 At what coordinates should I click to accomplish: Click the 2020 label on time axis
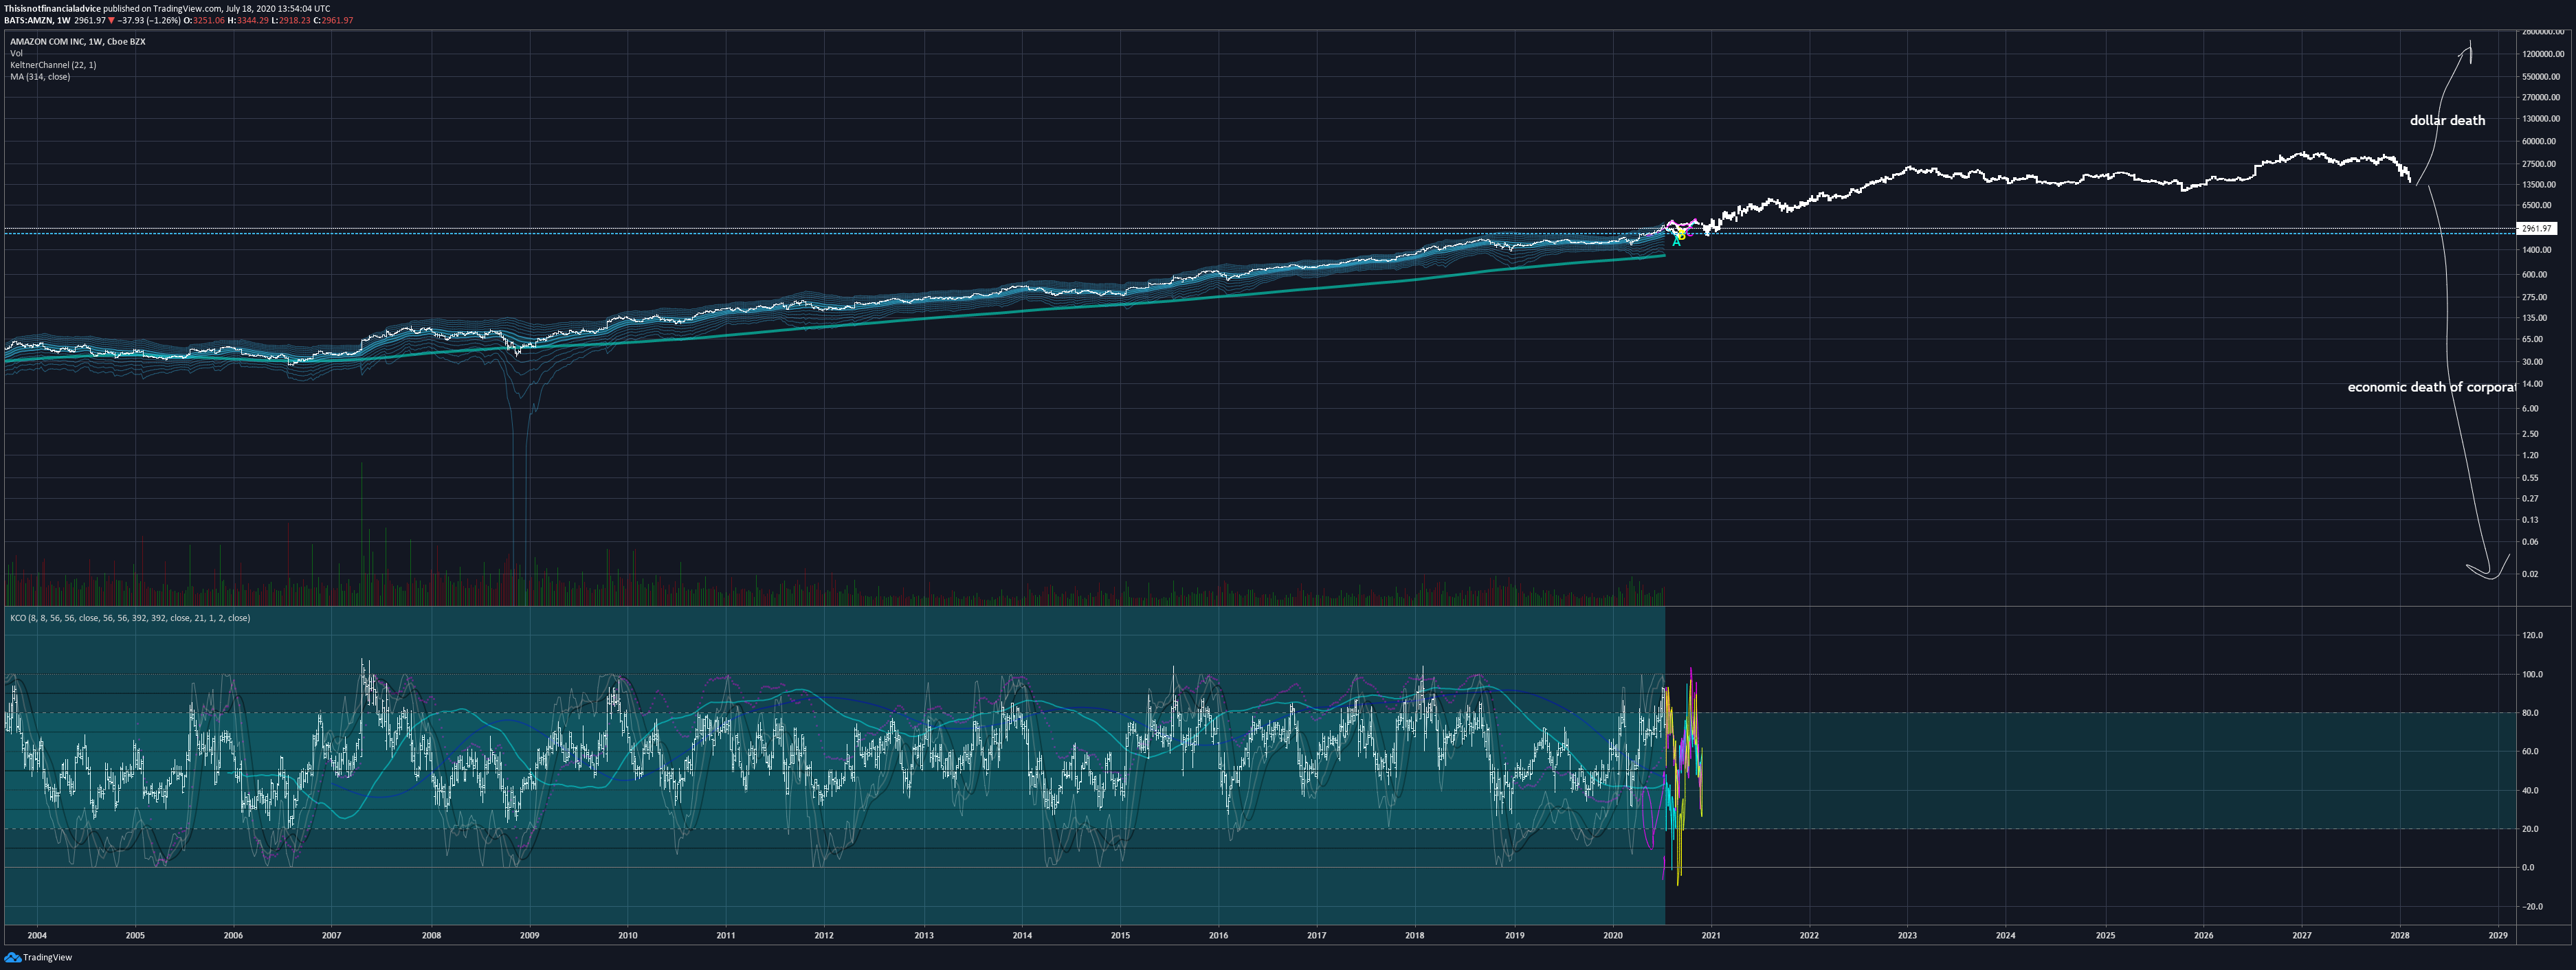point(1612,936)
